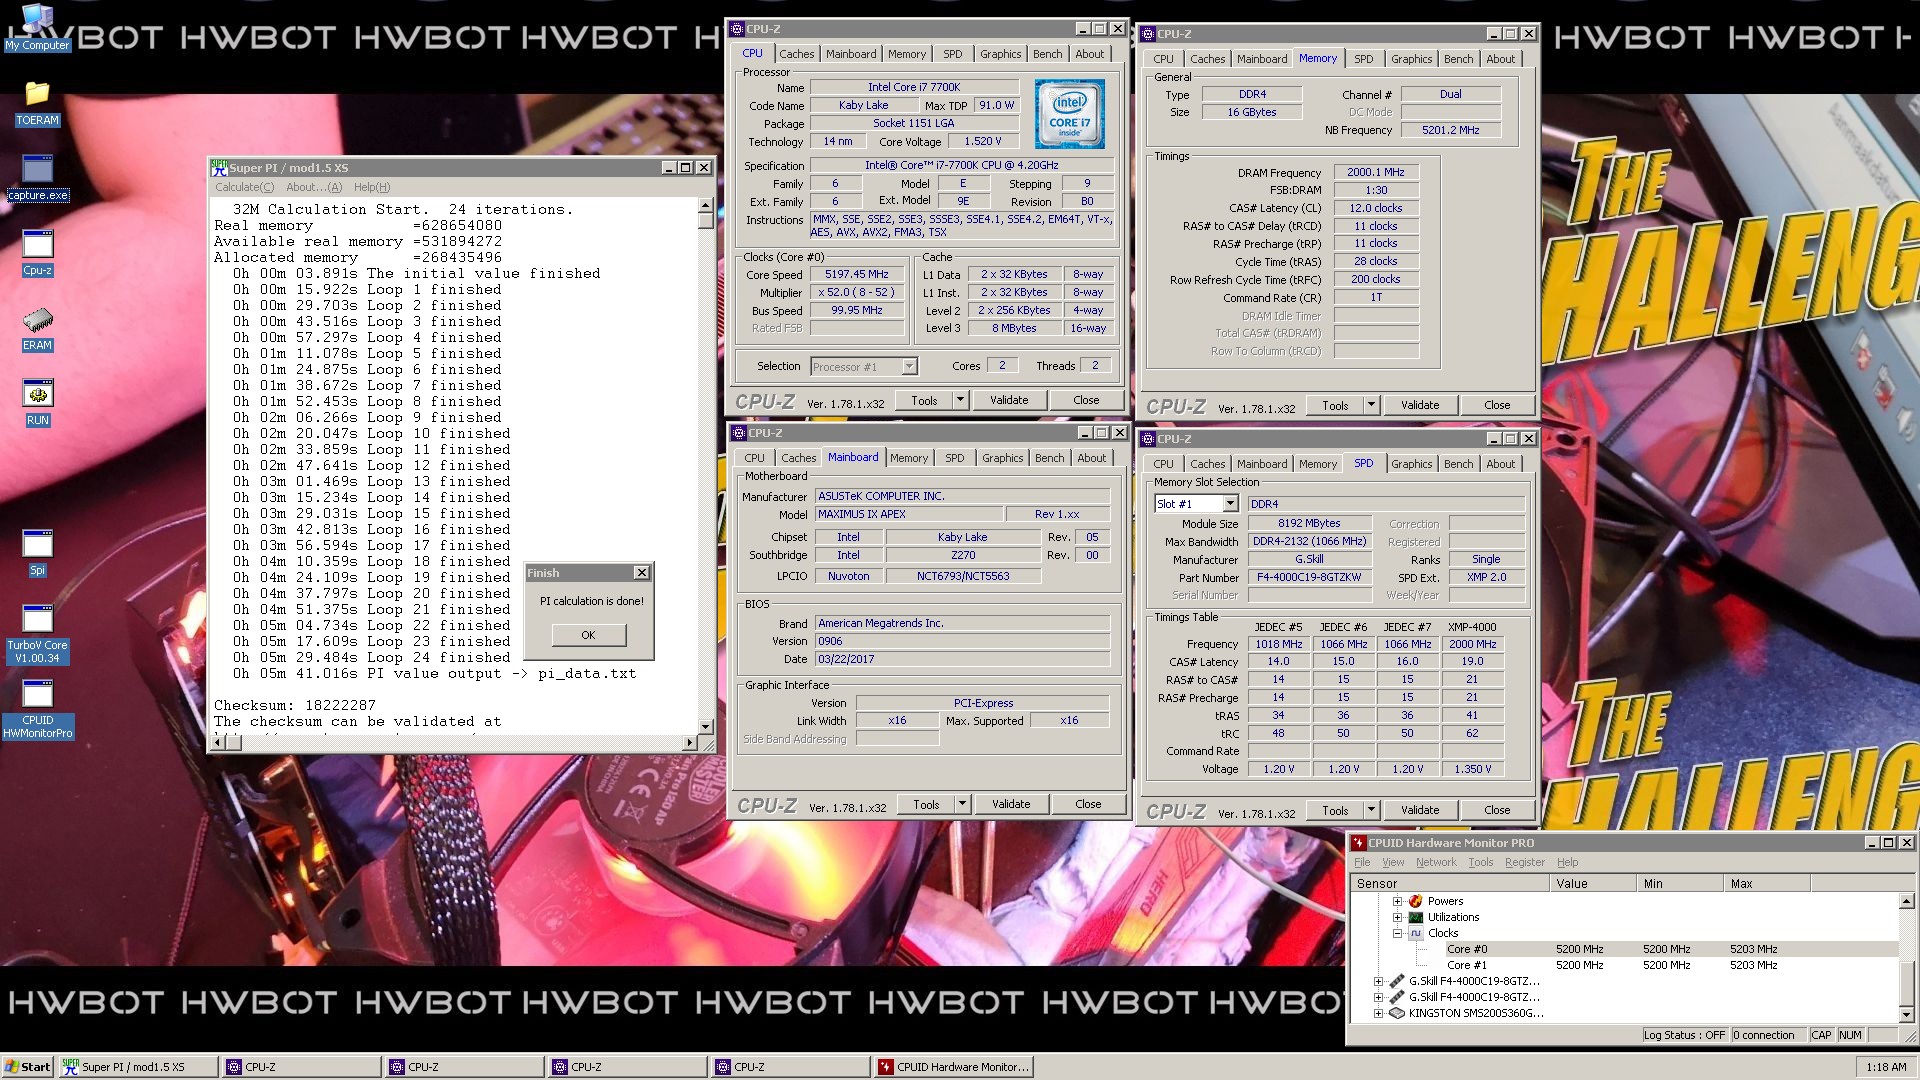
Task: Click the system clock 1:18 AM
Action: (x=1886, y=1067)
